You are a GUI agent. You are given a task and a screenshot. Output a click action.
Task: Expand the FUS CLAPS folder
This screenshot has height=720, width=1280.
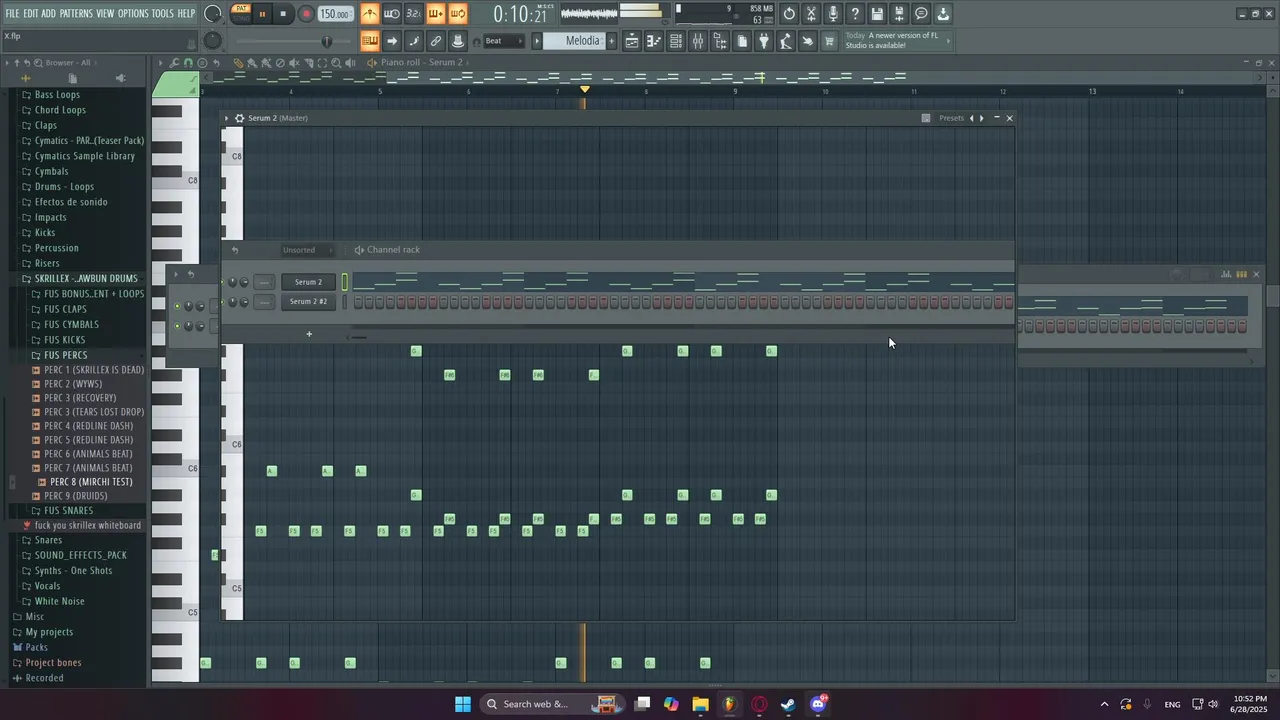(x=65, y=309)
